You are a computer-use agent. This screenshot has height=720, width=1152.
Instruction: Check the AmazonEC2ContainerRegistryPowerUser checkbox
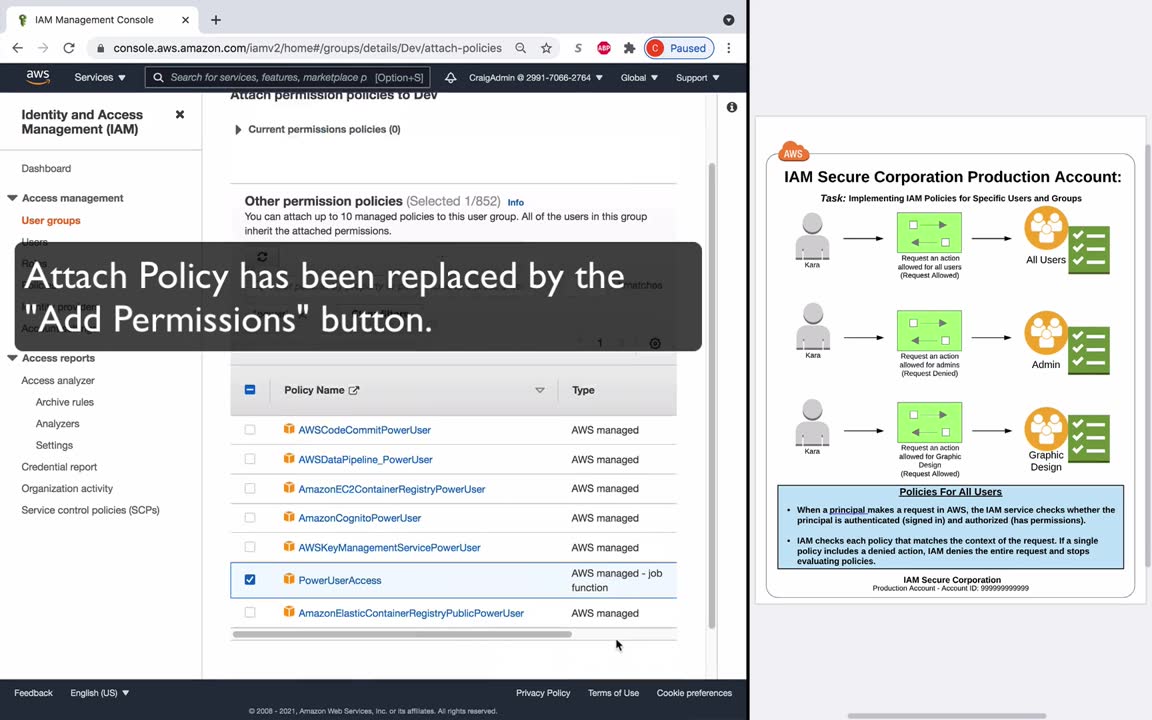click(250, 488)
